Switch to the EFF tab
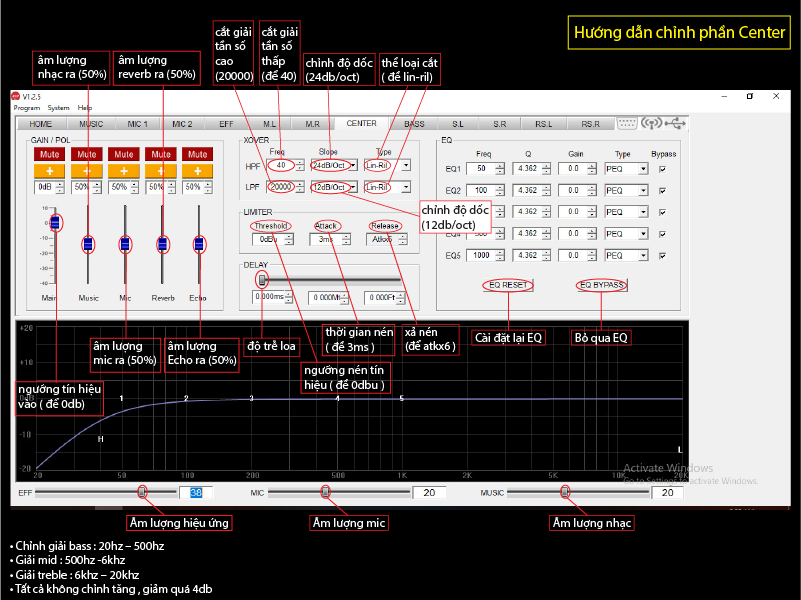This screenshot has height=600, width=801. pyautogui.click(x=226, y=124)
